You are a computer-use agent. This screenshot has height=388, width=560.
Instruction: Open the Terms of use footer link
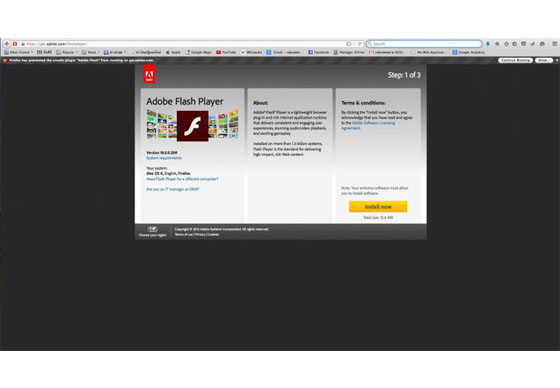tap(184, 235)
